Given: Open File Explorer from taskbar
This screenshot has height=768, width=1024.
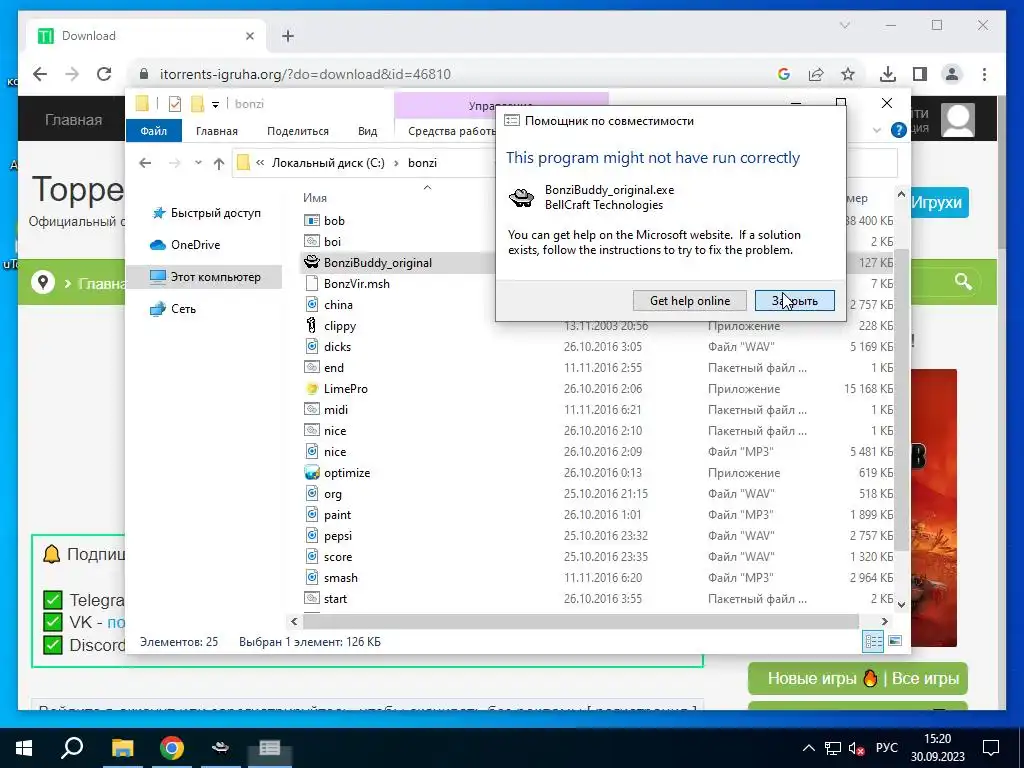Looking at the screenshot, I should pos(122,748).
